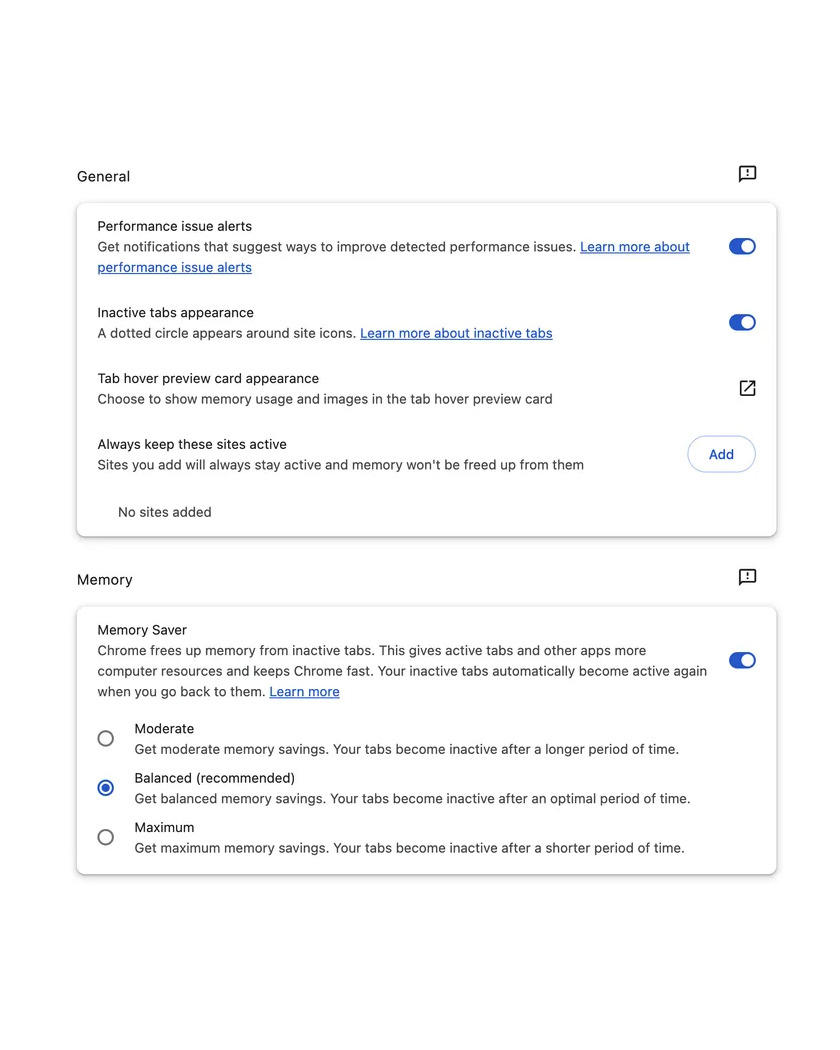Click the 'Moderate' option label text
This screenshot has width=840, height=1050.
165,729
